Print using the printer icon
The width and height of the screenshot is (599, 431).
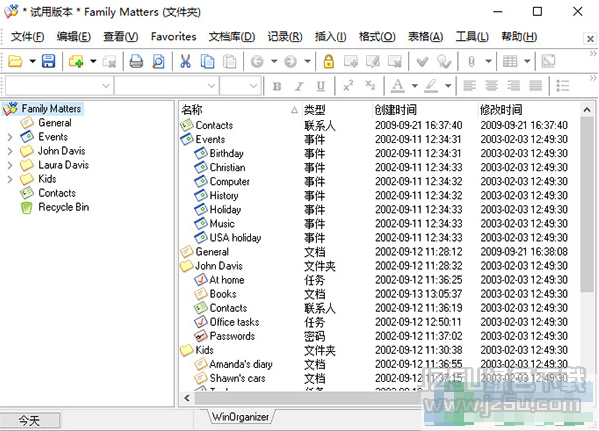136,61
